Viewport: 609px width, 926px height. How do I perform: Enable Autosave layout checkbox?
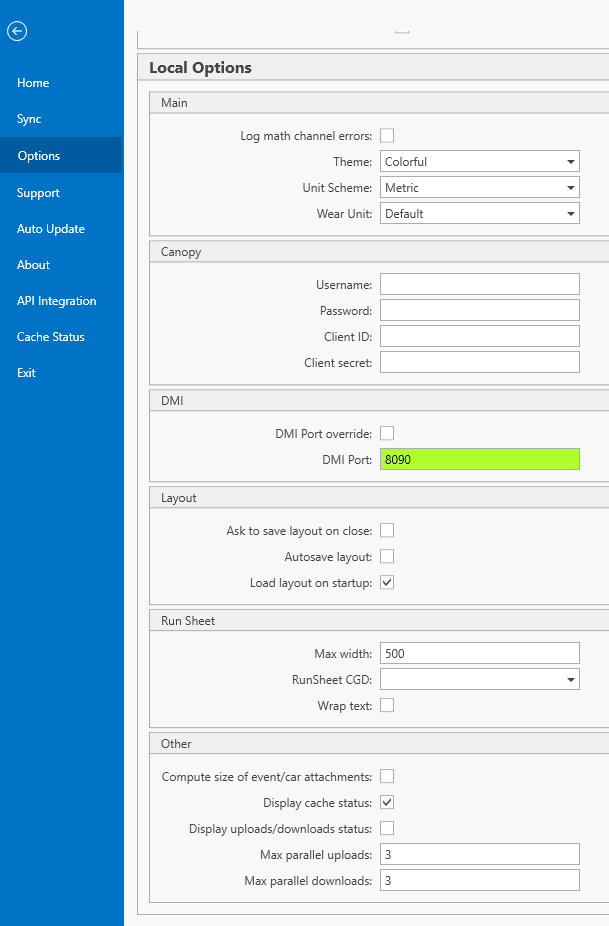click(387, 556)
